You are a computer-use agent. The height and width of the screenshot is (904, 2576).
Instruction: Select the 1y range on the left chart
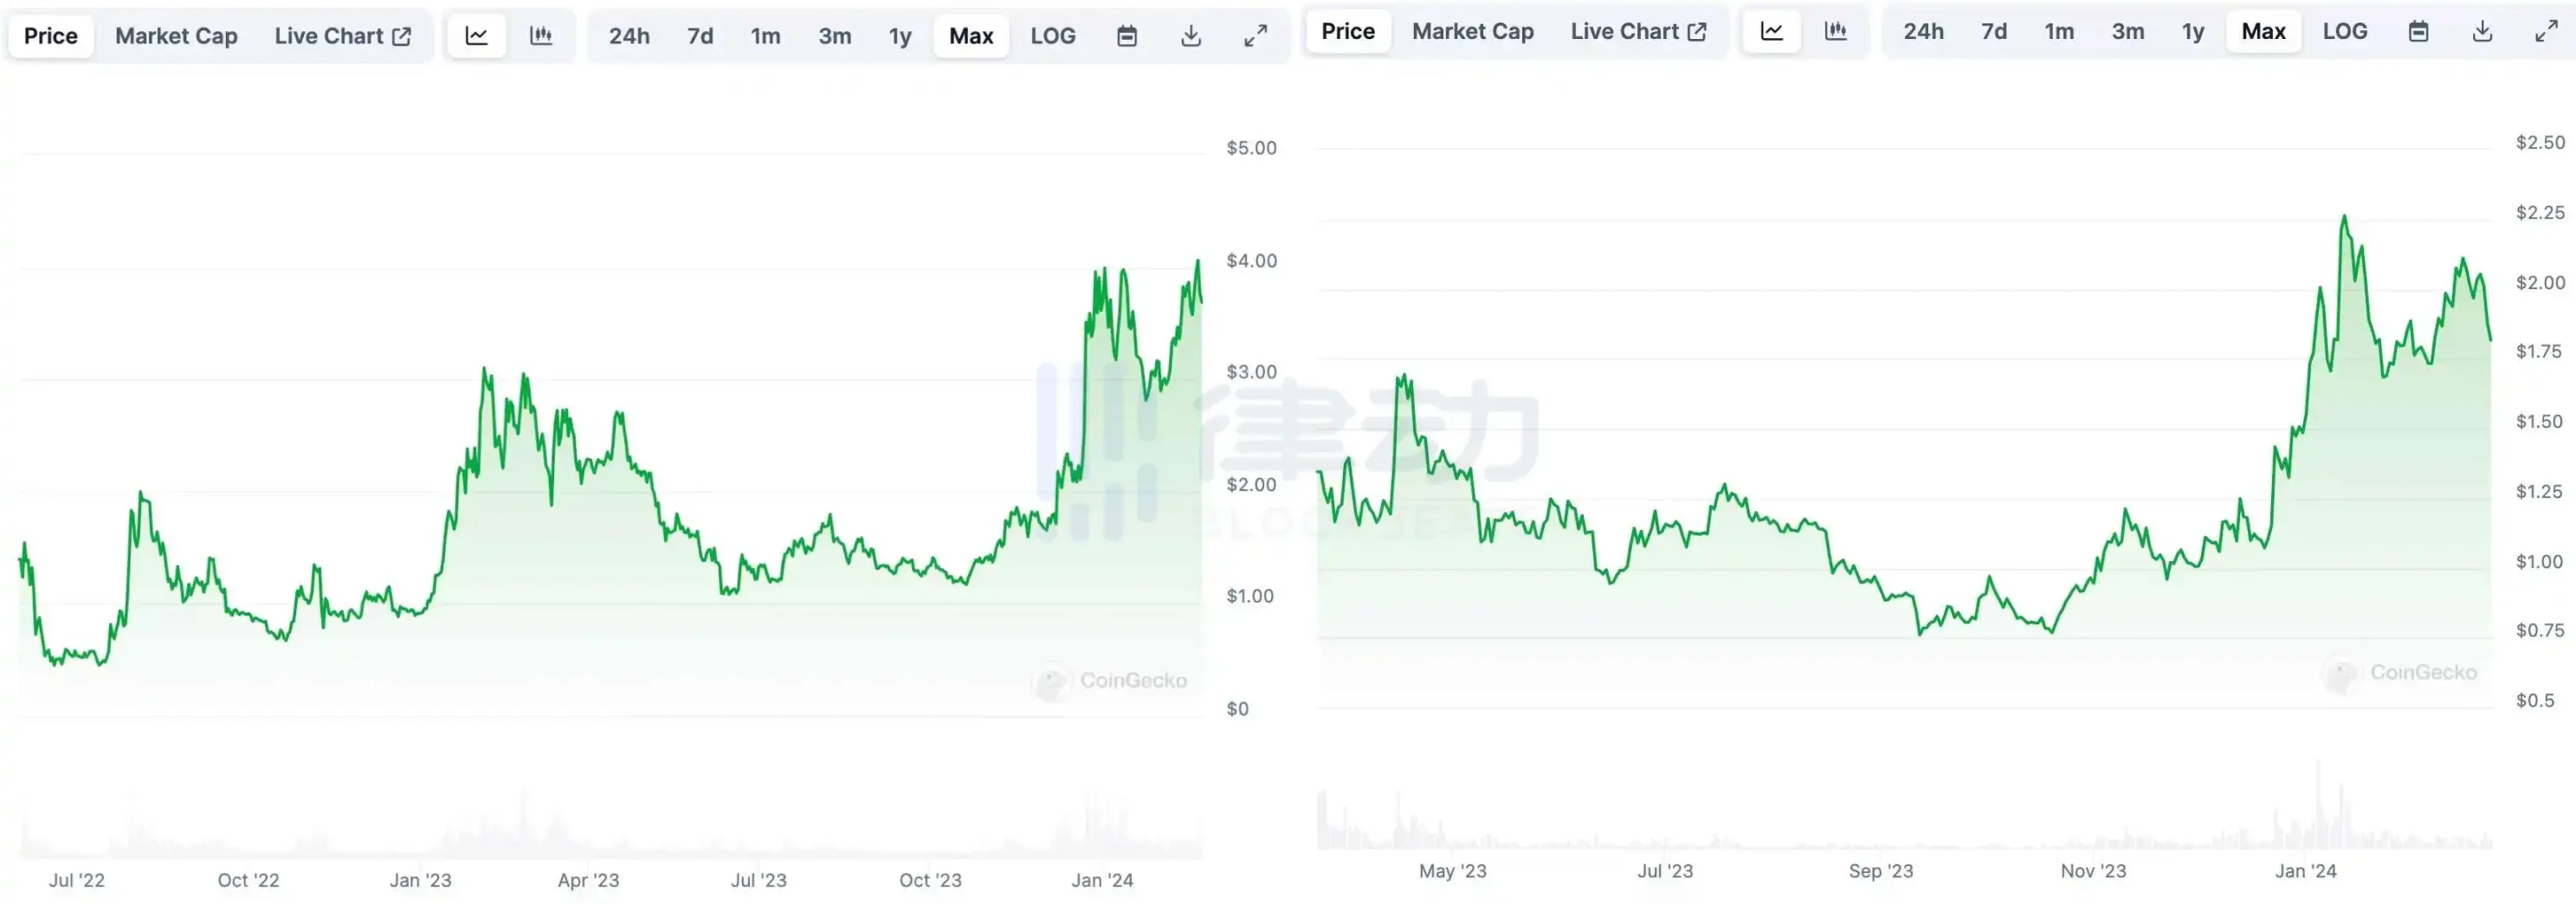pyautogui.click(x=898, y=35)
